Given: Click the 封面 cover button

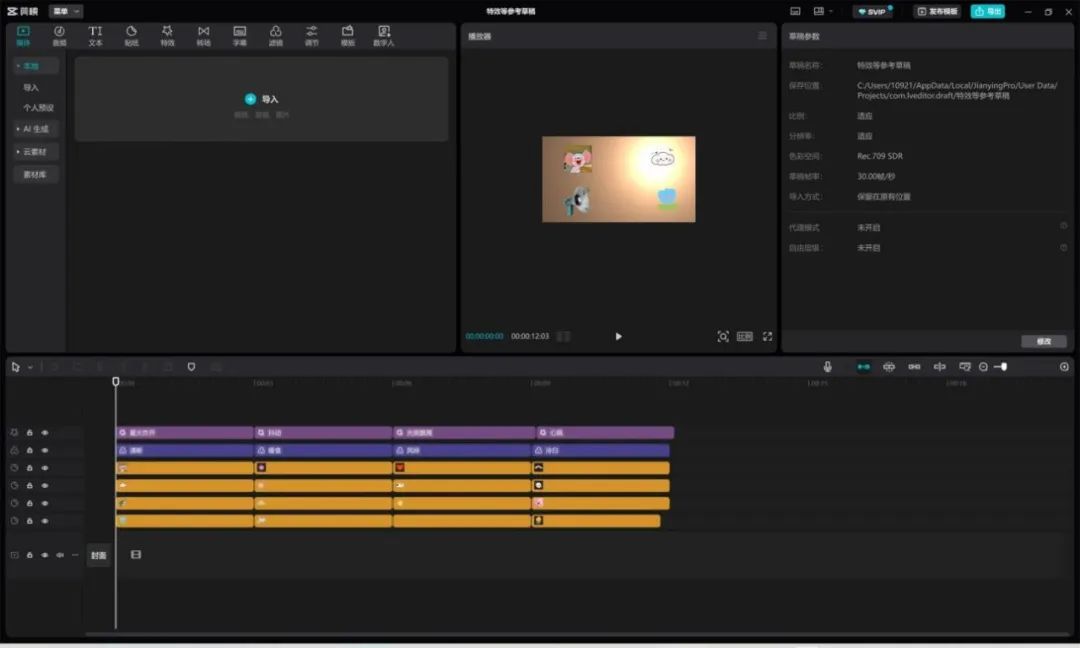Looking at the screenshot, I should click(x=98, y=555).
